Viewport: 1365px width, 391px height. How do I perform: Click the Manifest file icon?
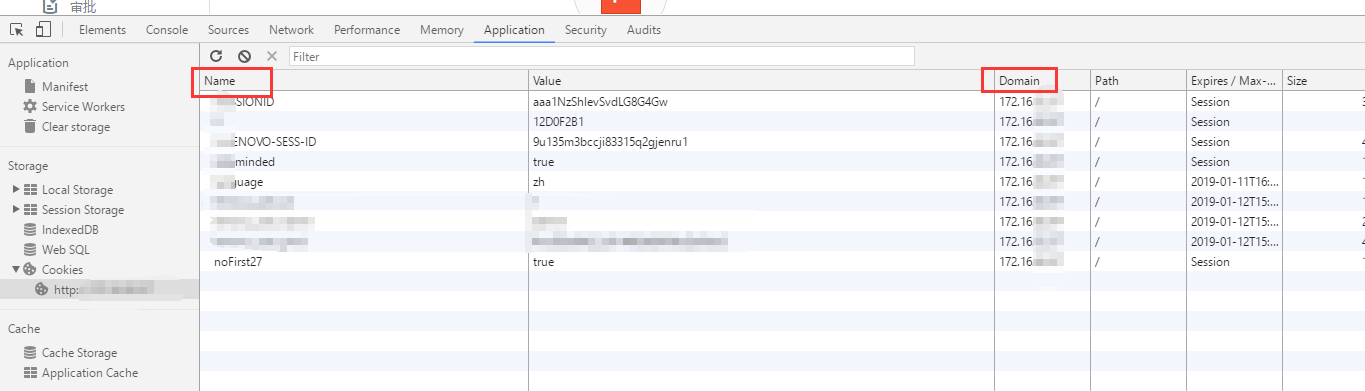tap(30, 87)
